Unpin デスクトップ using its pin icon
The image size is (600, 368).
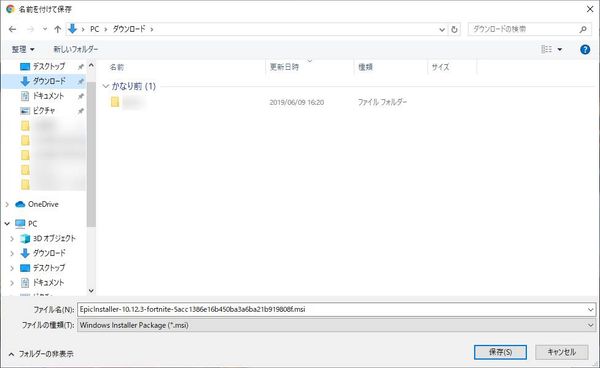81,67
